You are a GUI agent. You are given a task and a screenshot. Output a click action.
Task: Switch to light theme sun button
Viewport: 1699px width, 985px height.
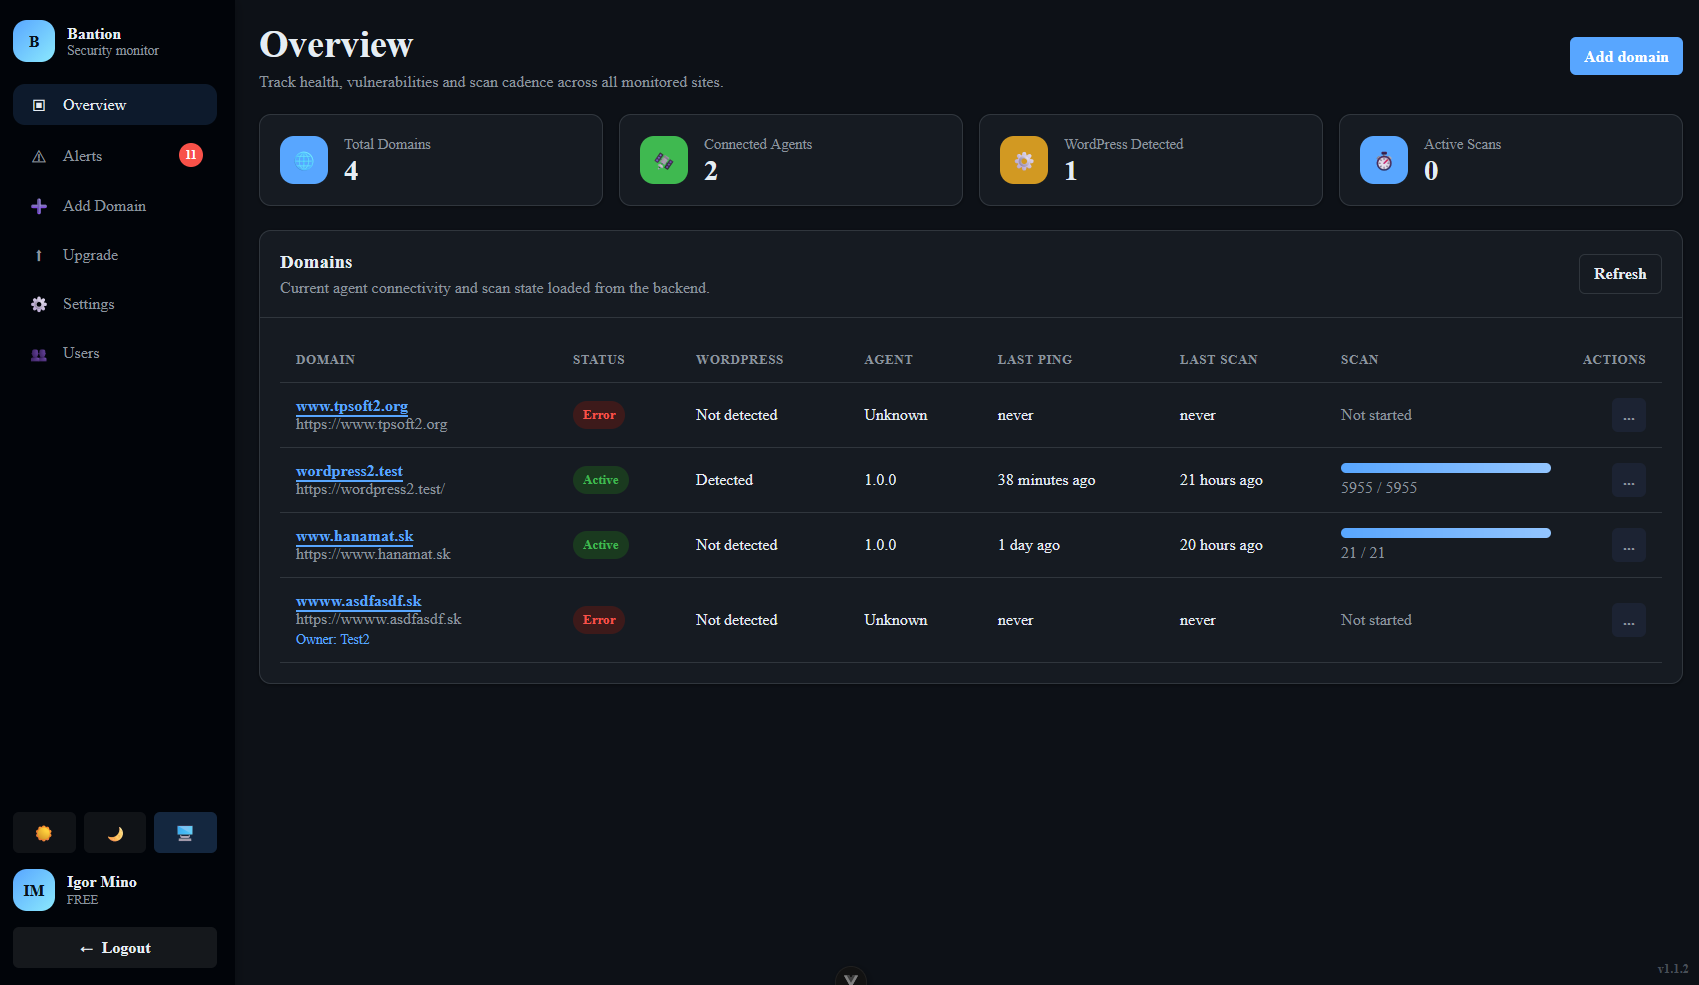pyautogui.click(x=44, y=833)
